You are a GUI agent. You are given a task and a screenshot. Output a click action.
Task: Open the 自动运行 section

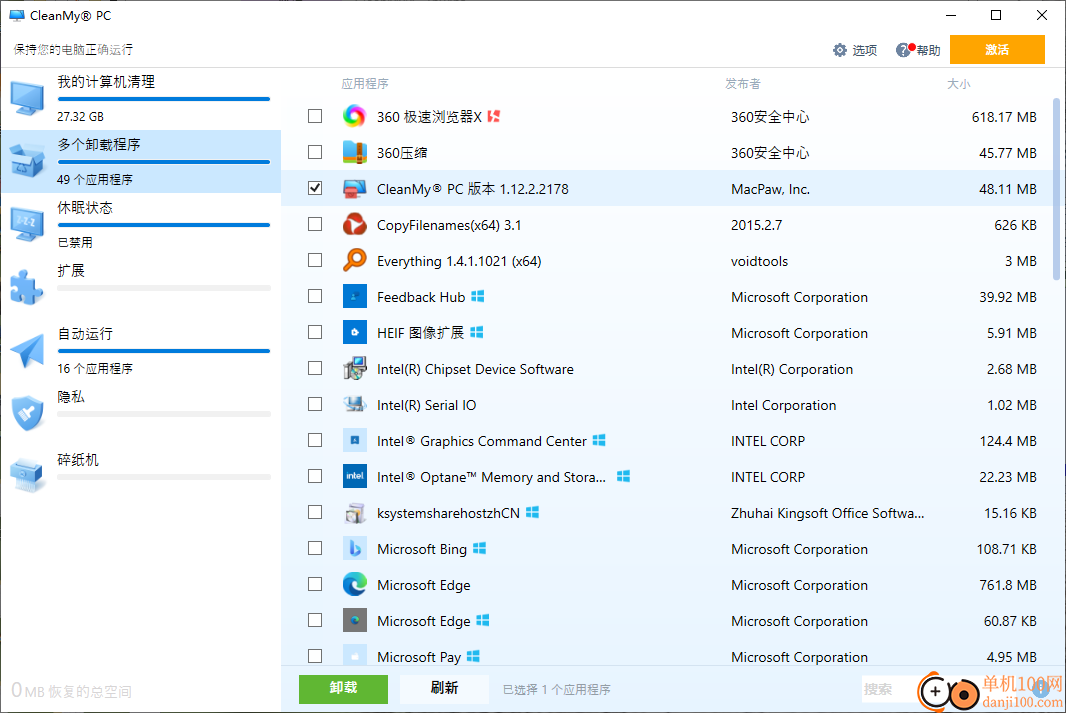tap(141, 351)
